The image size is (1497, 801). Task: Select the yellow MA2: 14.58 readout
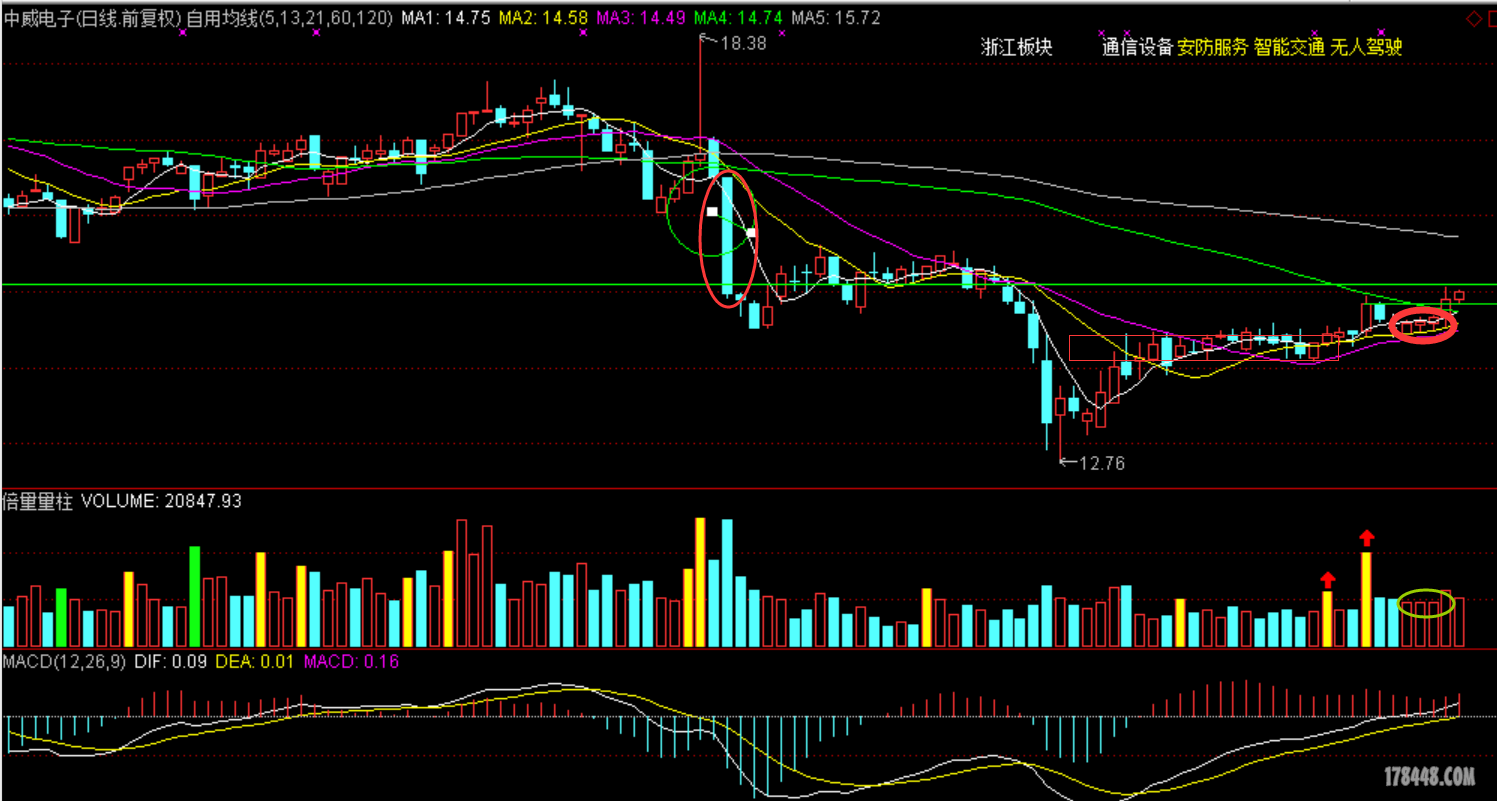click(x=543, y=18)
